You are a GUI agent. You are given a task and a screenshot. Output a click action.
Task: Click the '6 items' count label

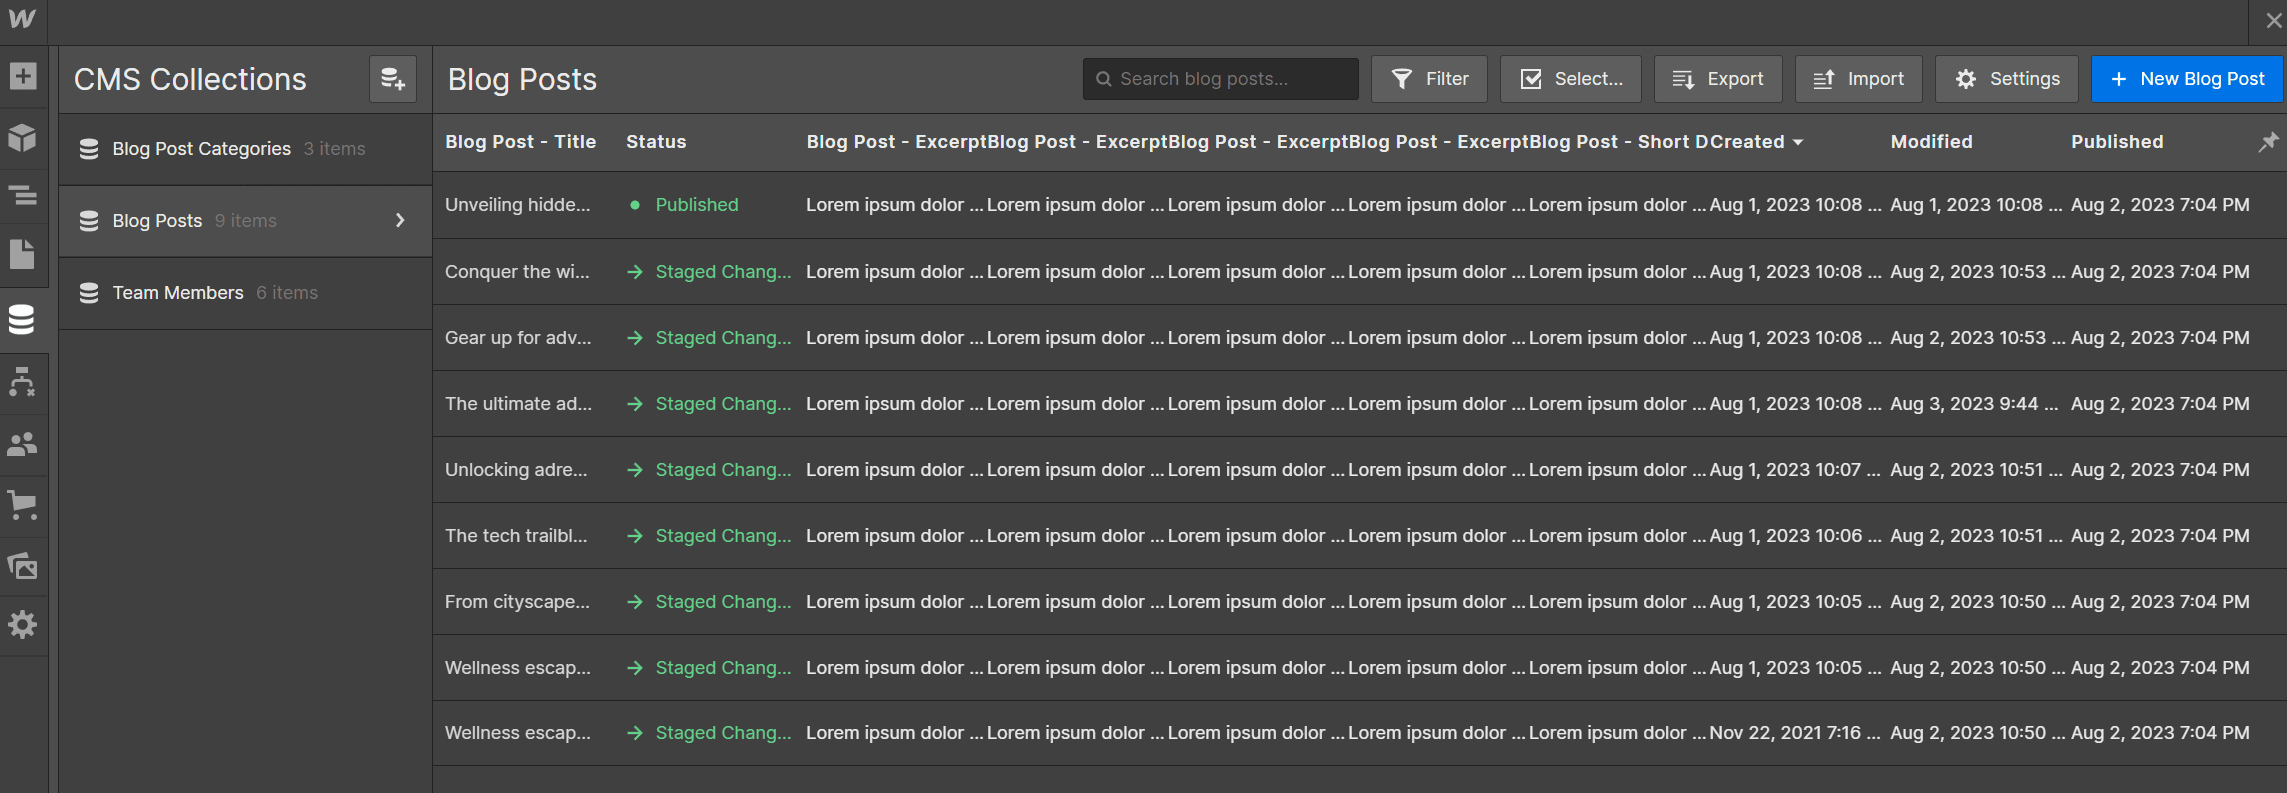[287, 293]
